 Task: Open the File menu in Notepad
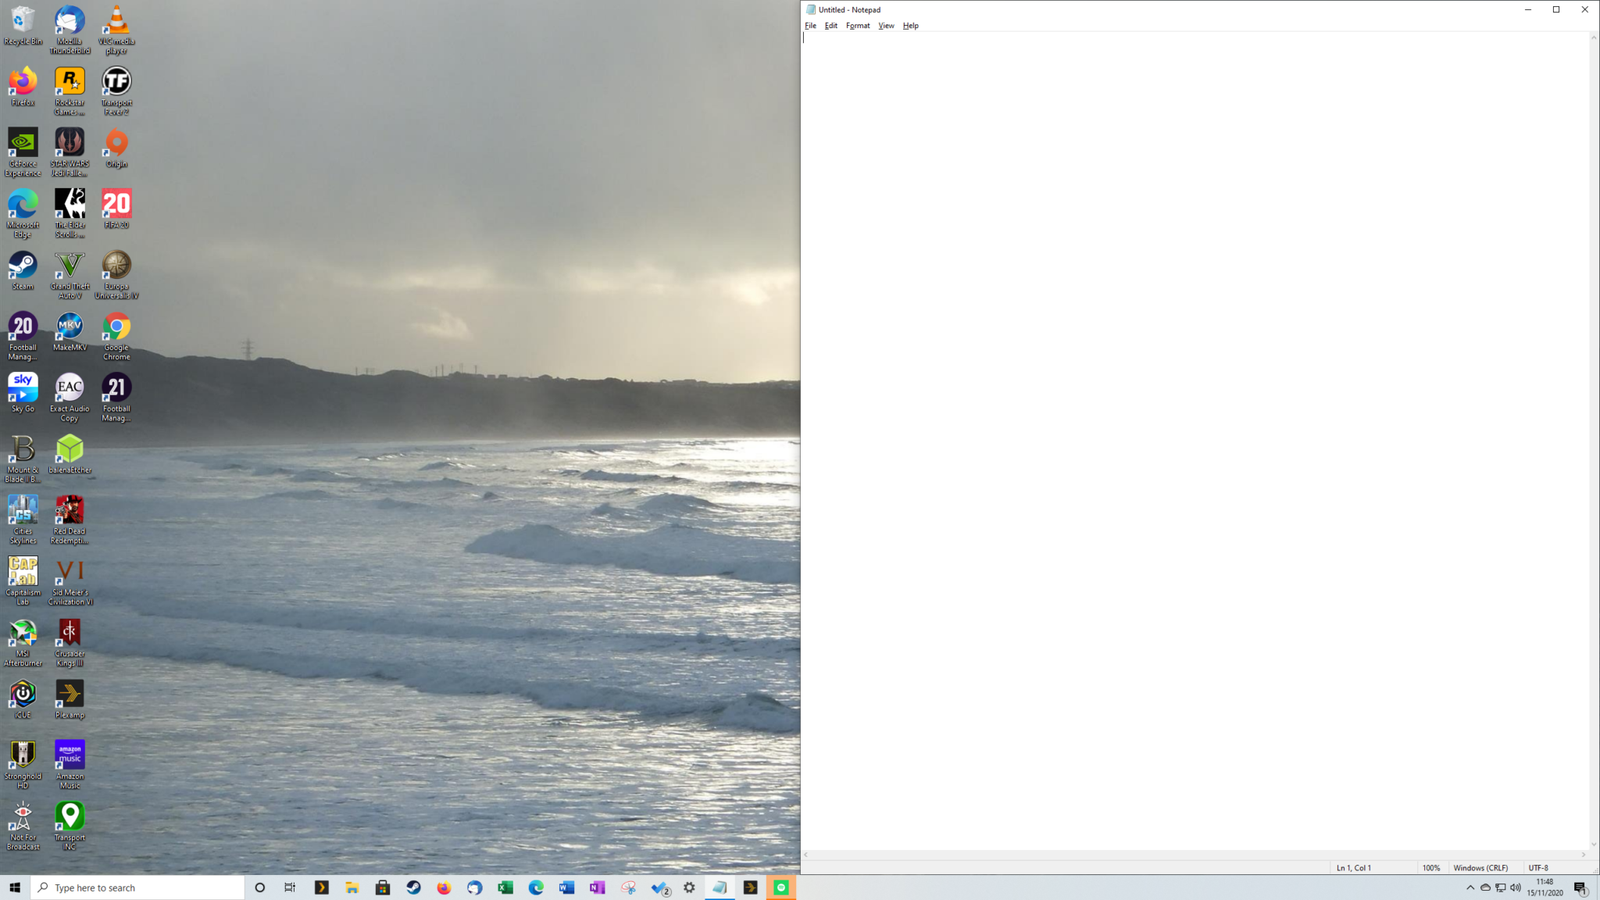click(x=810, y=26)
